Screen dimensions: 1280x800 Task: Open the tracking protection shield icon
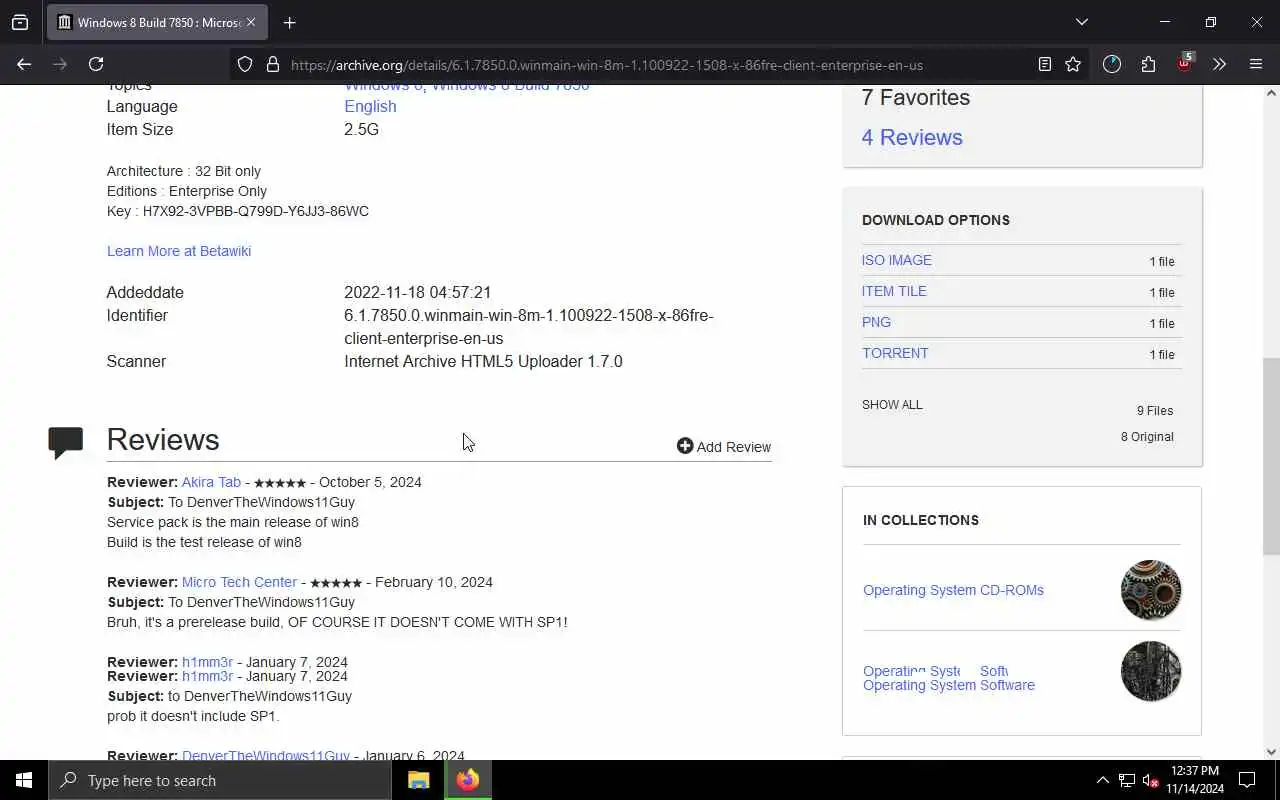pyautogui.click(x=245, y=64)
